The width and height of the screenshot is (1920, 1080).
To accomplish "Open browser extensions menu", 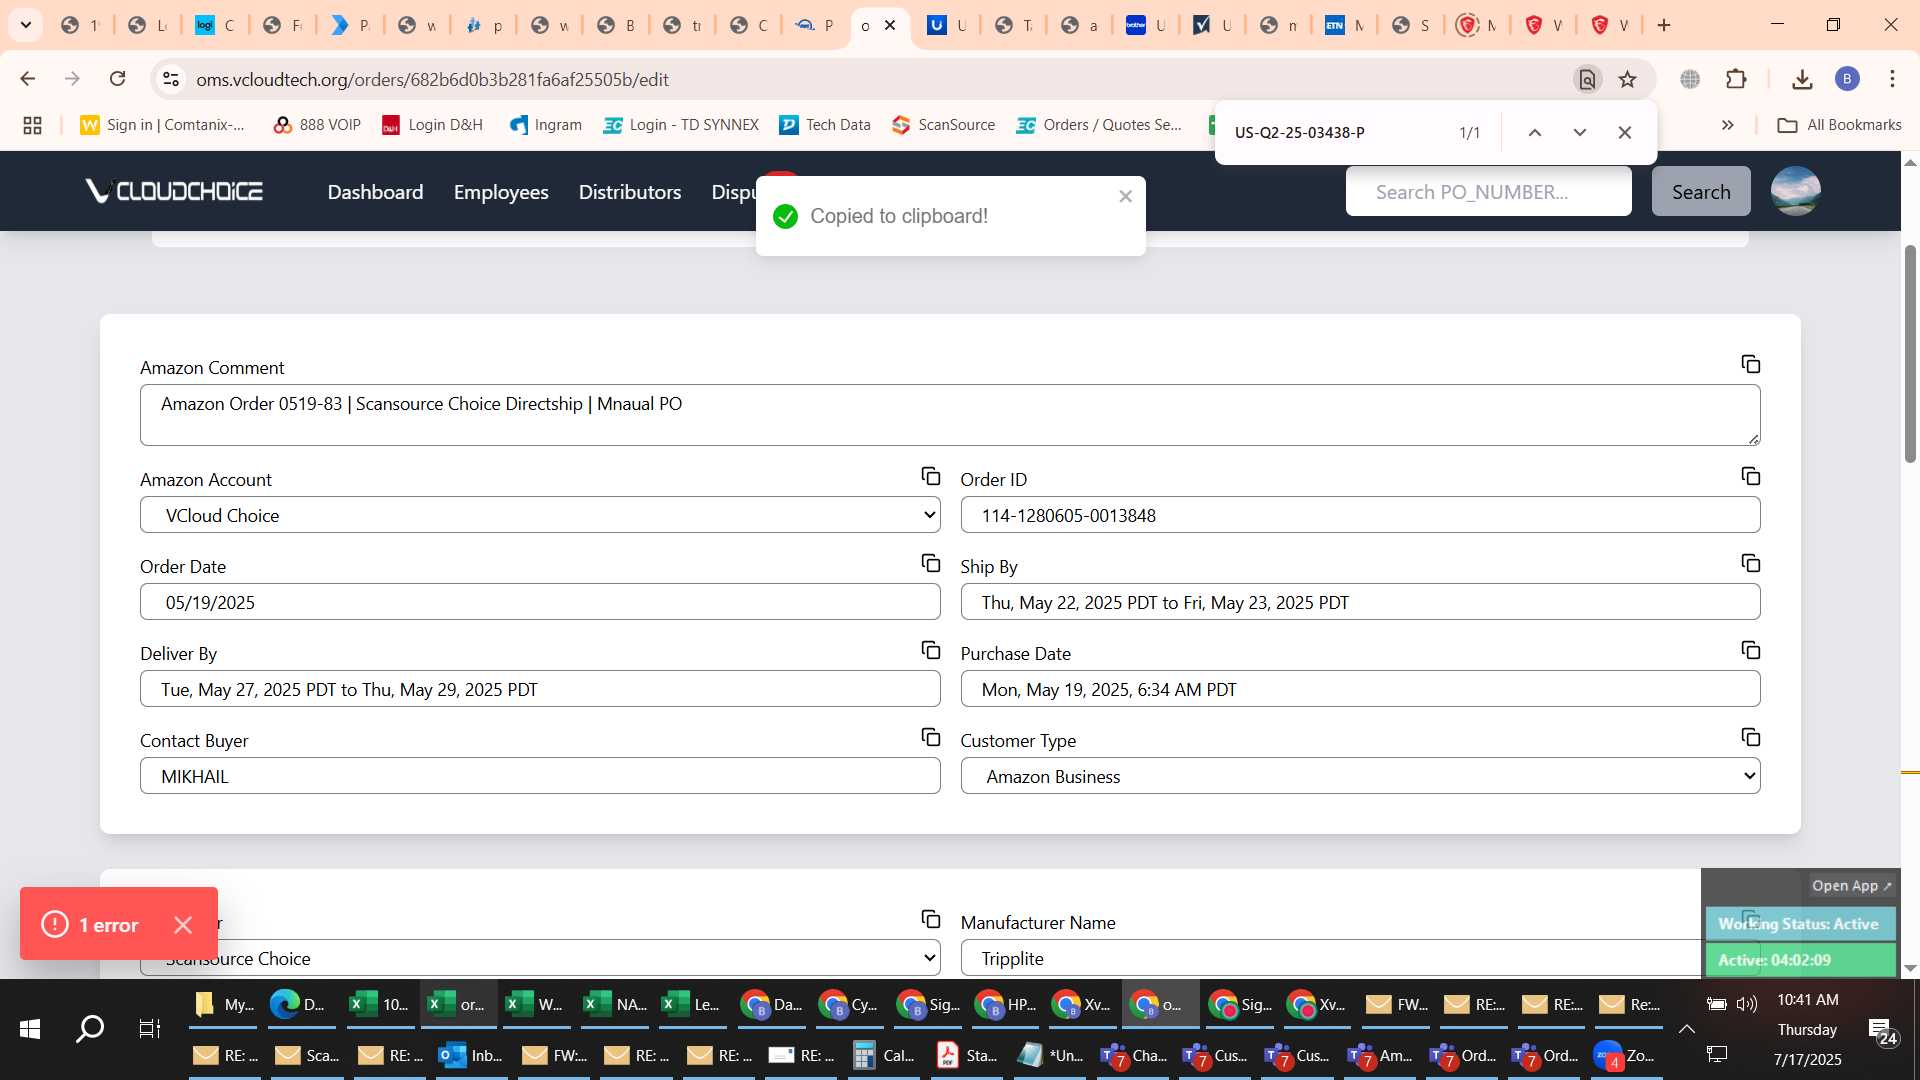I will pos(1737,79).
